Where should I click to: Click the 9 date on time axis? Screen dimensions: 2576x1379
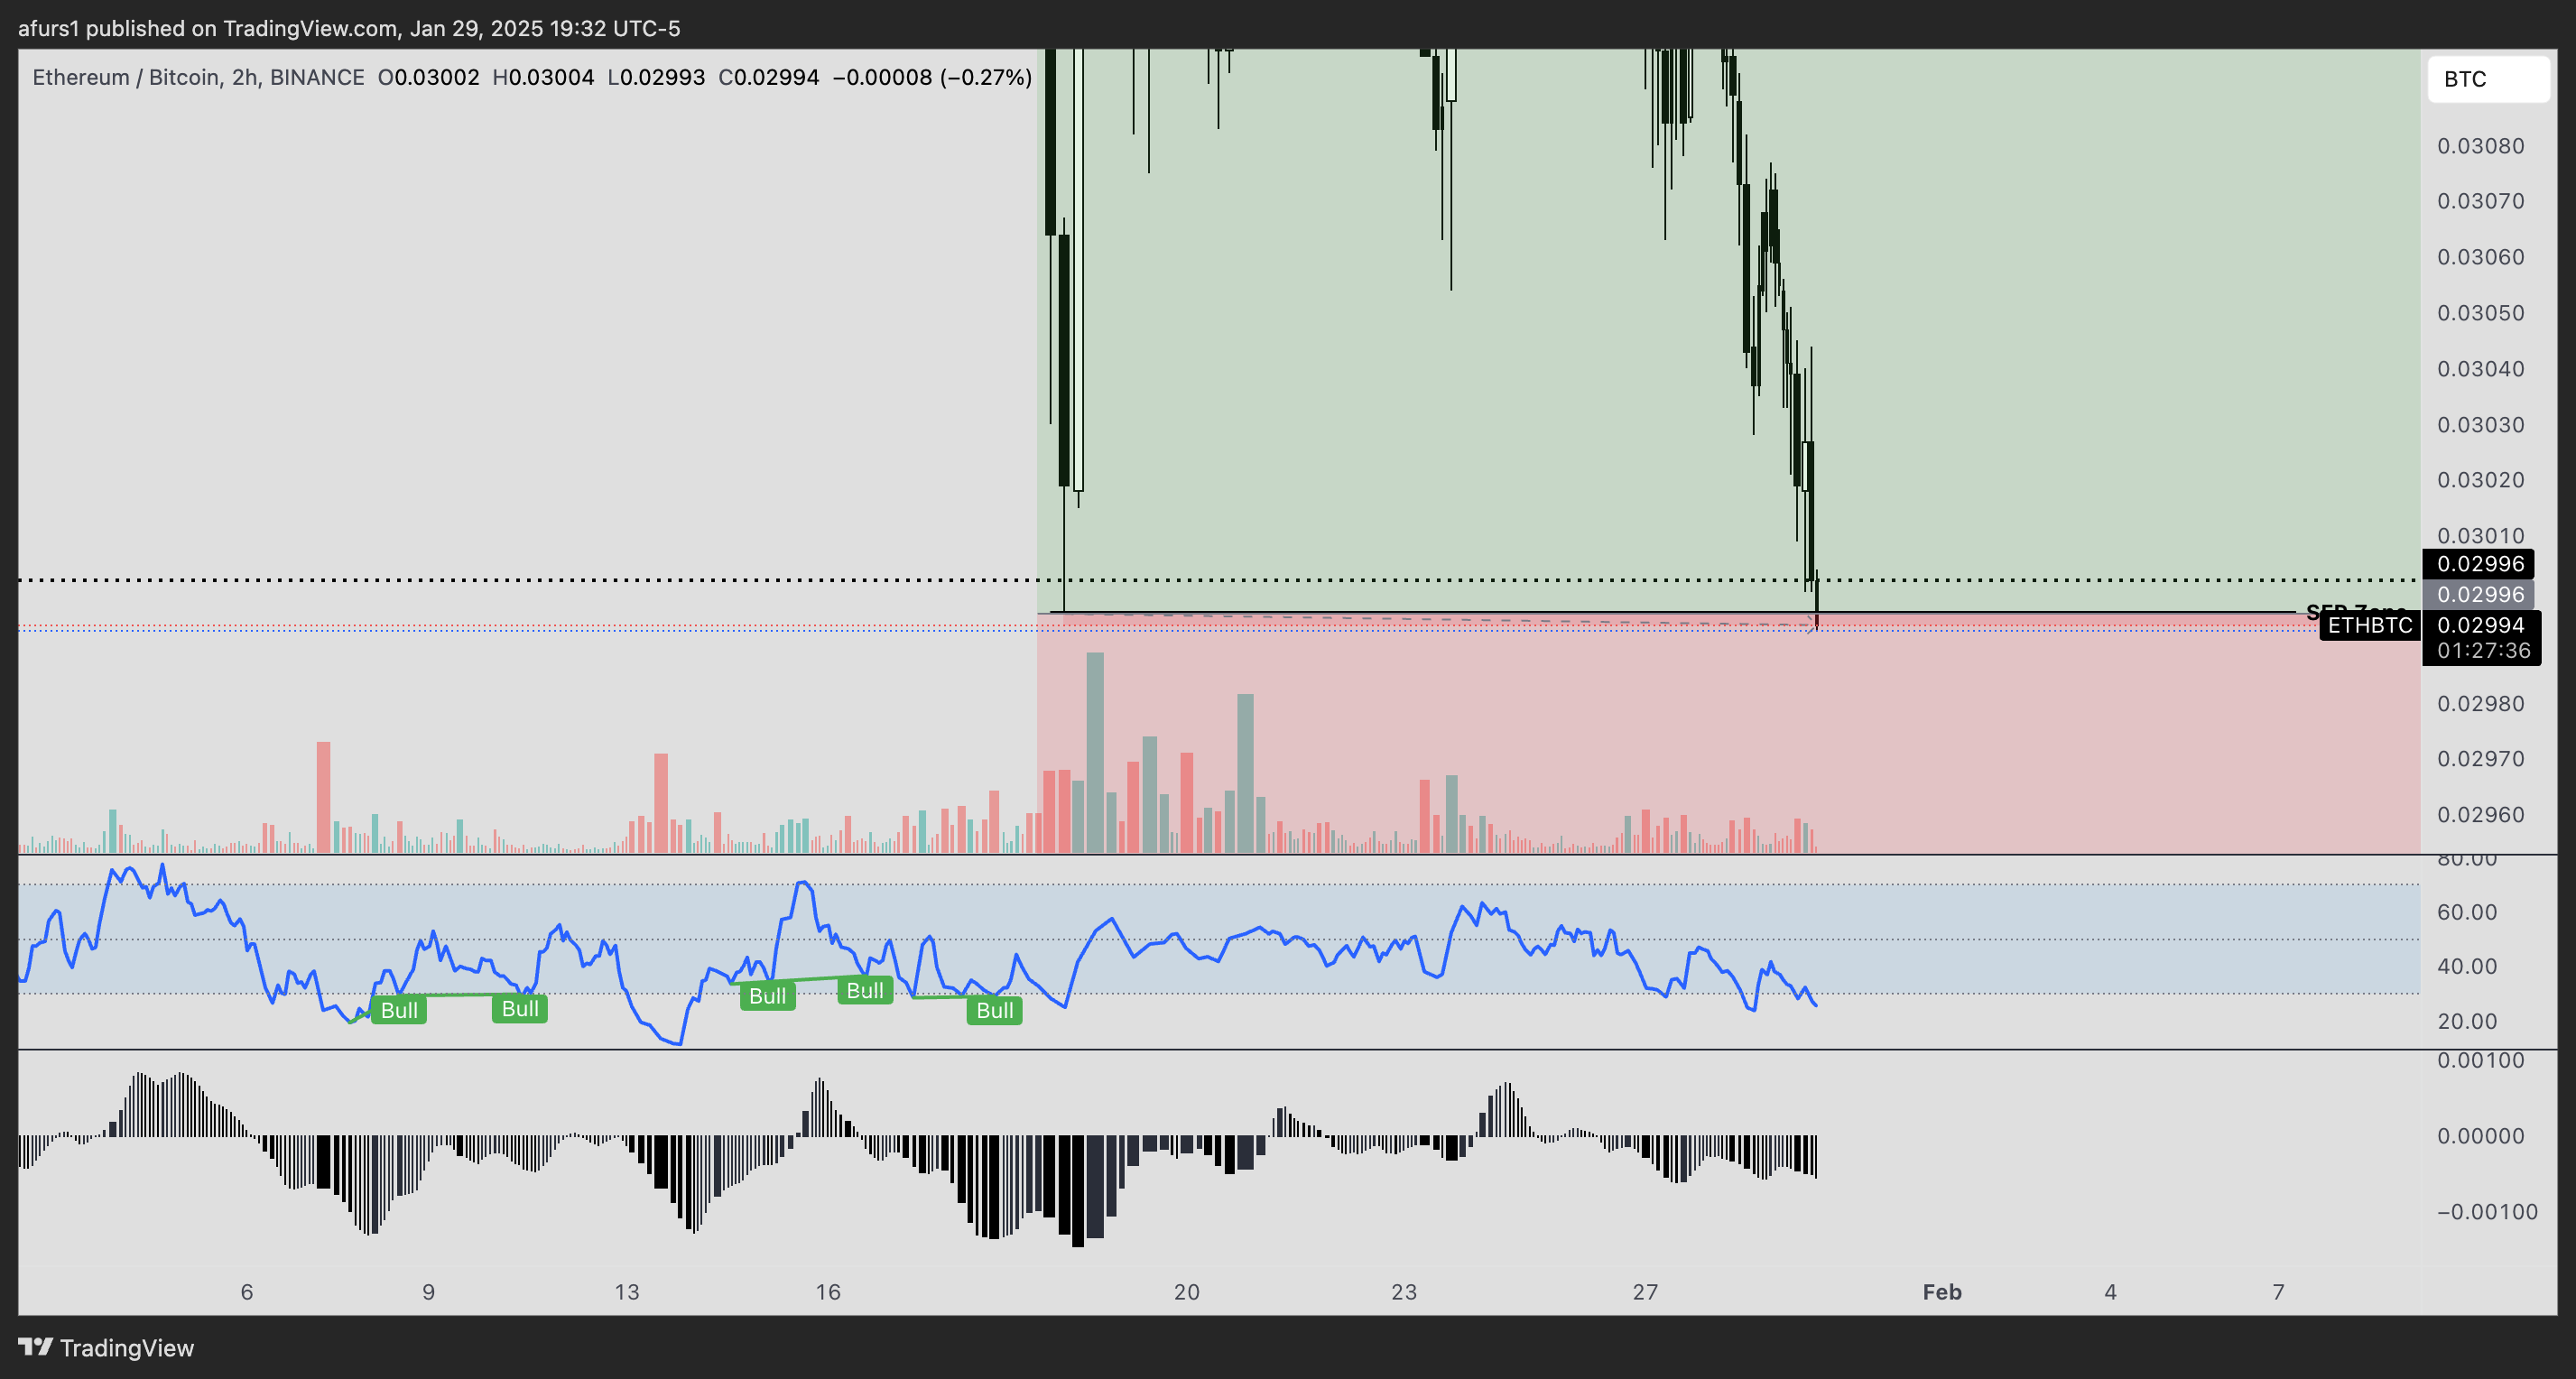pos(428,1292)
